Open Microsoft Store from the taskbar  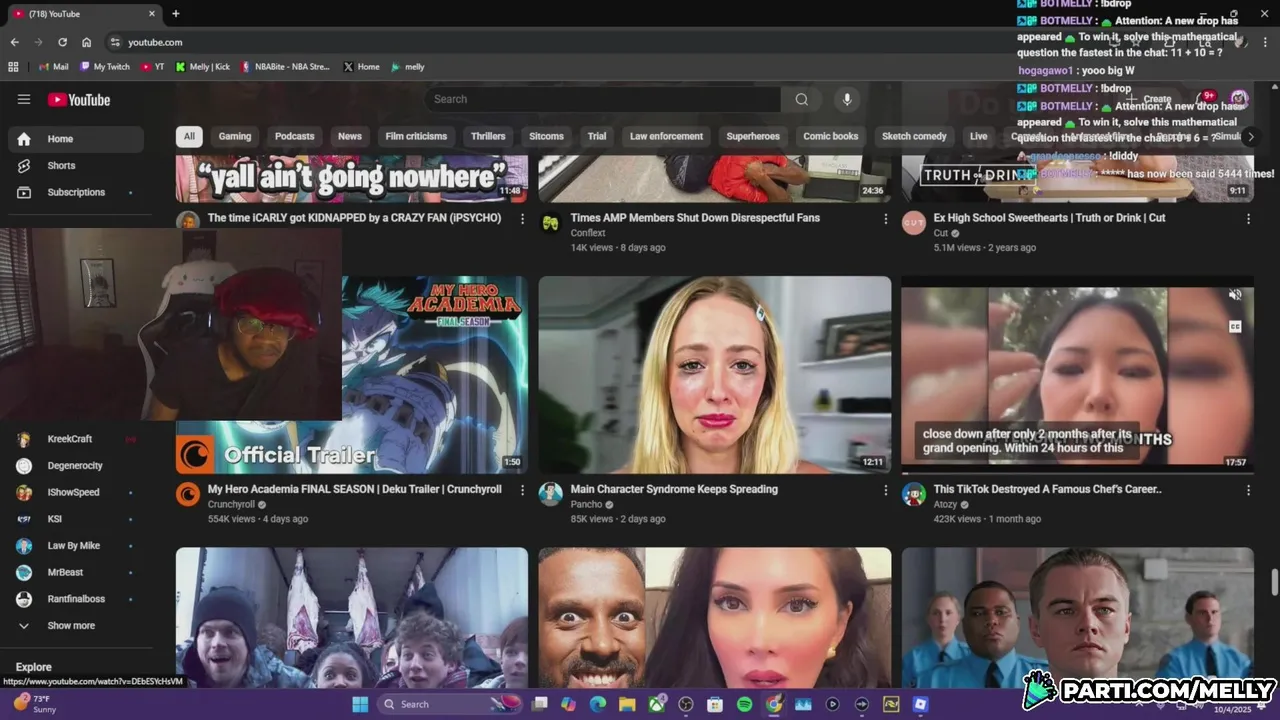tap(715, 704)
